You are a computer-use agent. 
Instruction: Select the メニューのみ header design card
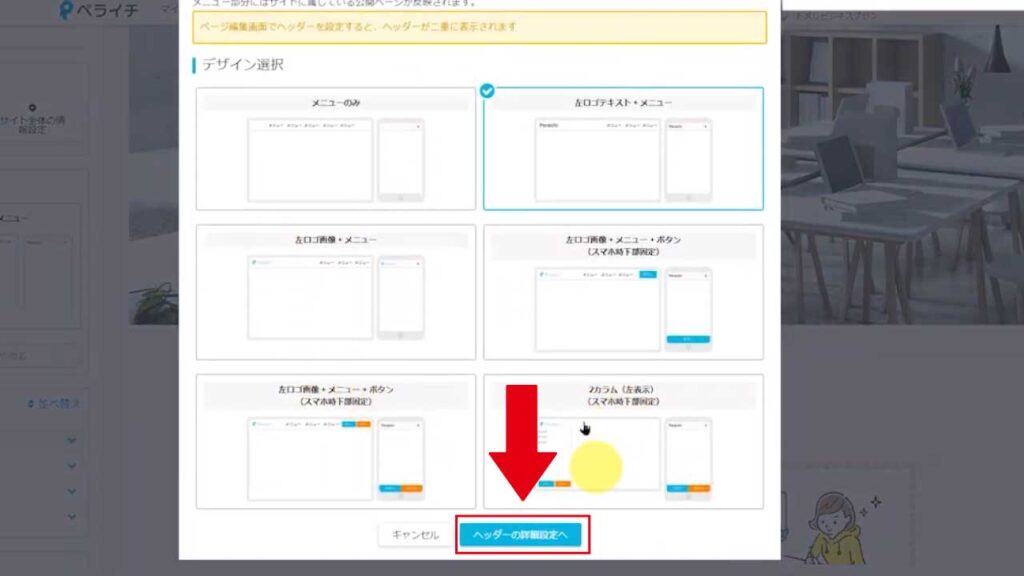pos(336,149)
